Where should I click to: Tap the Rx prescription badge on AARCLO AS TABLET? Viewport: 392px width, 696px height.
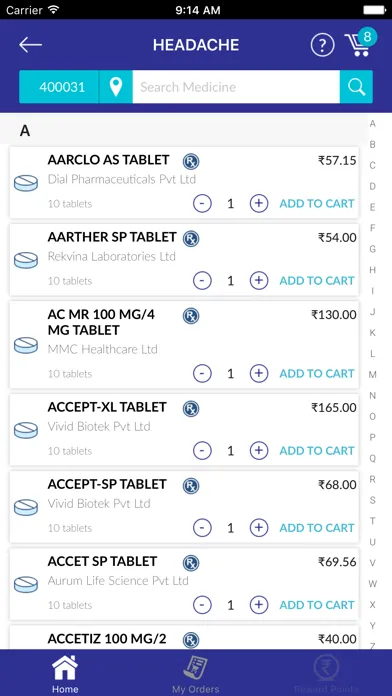[x=191, y=161]
